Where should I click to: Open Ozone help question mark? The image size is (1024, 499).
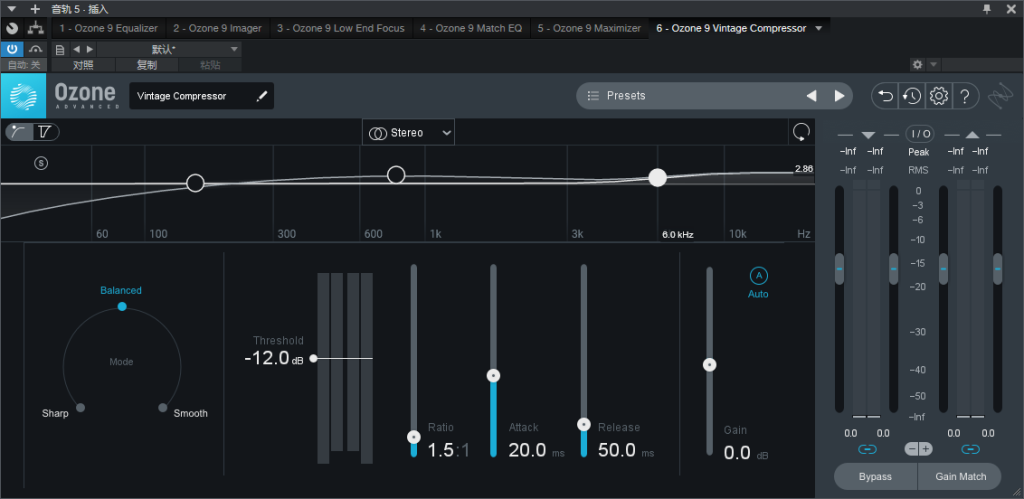tap(966, 96)
